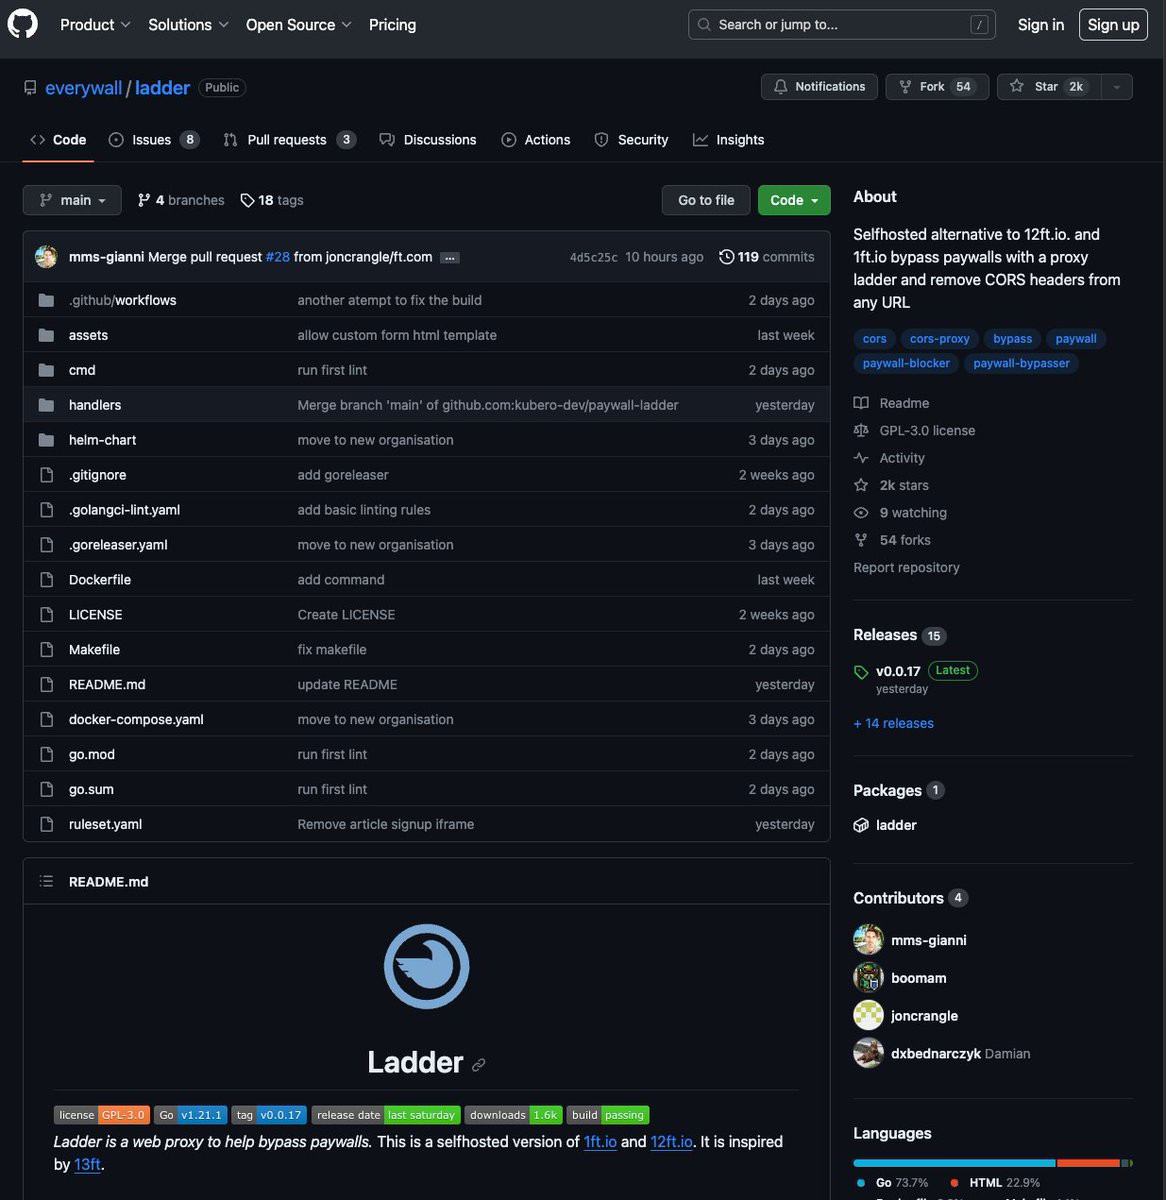The image size is (1166, 1200).
Task: Click the Sign in link
Action: click(1041, 24)
